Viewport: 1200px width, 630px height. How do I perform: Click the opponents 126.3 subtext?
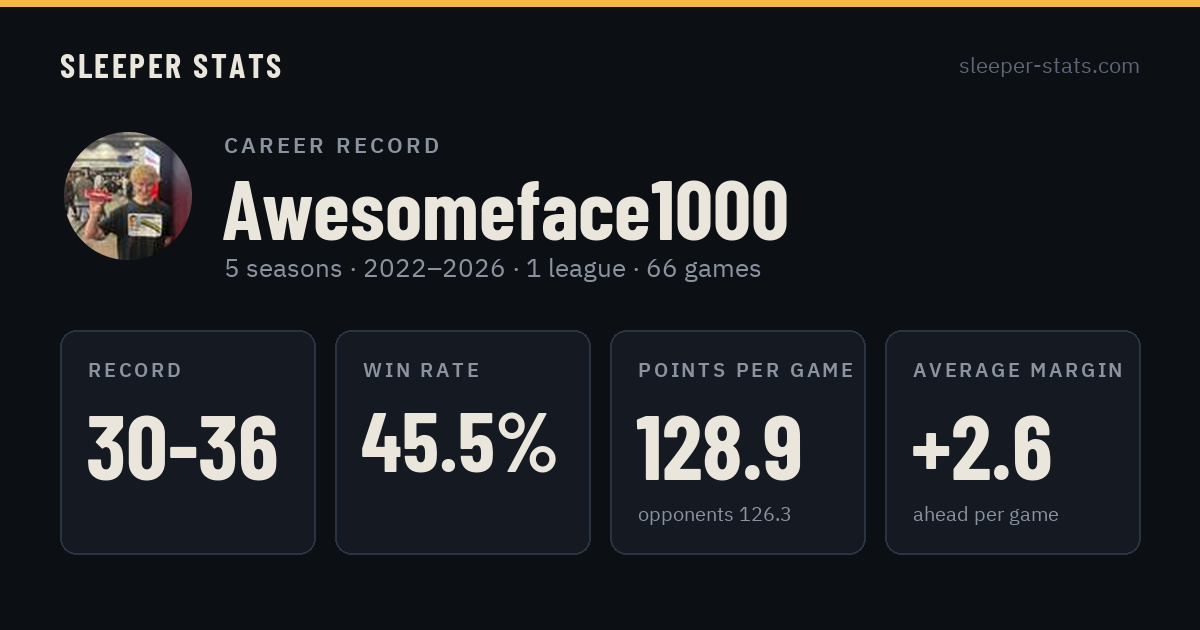pyautogui.click(x=714, y=515)
